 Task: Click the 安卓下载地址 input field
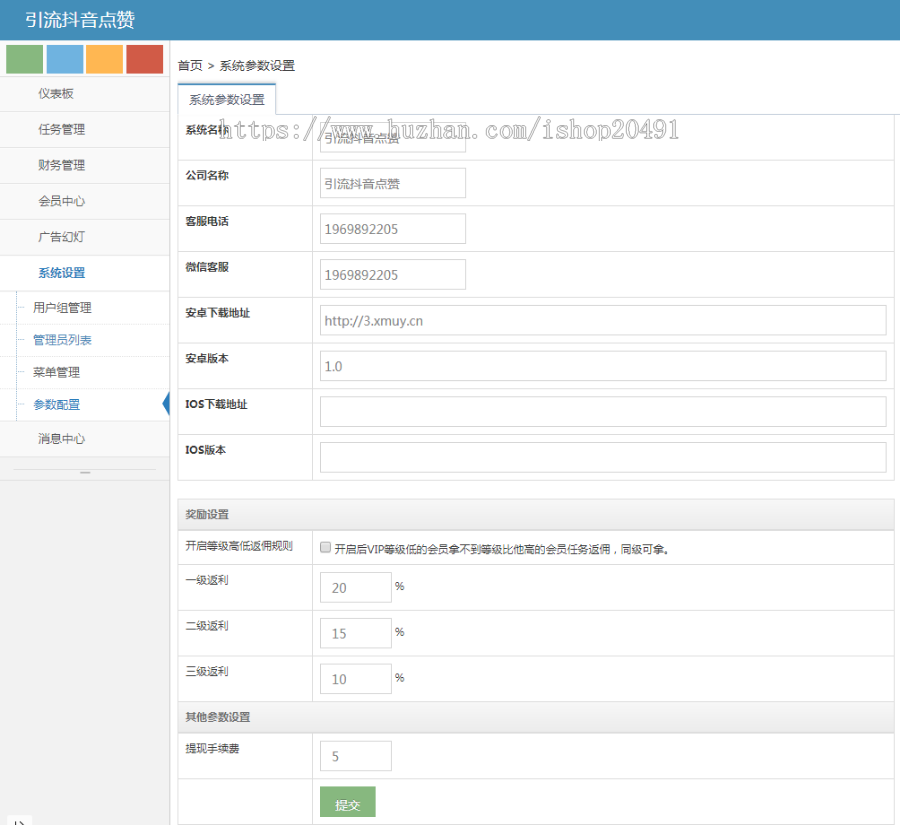[x=603, y=320]
